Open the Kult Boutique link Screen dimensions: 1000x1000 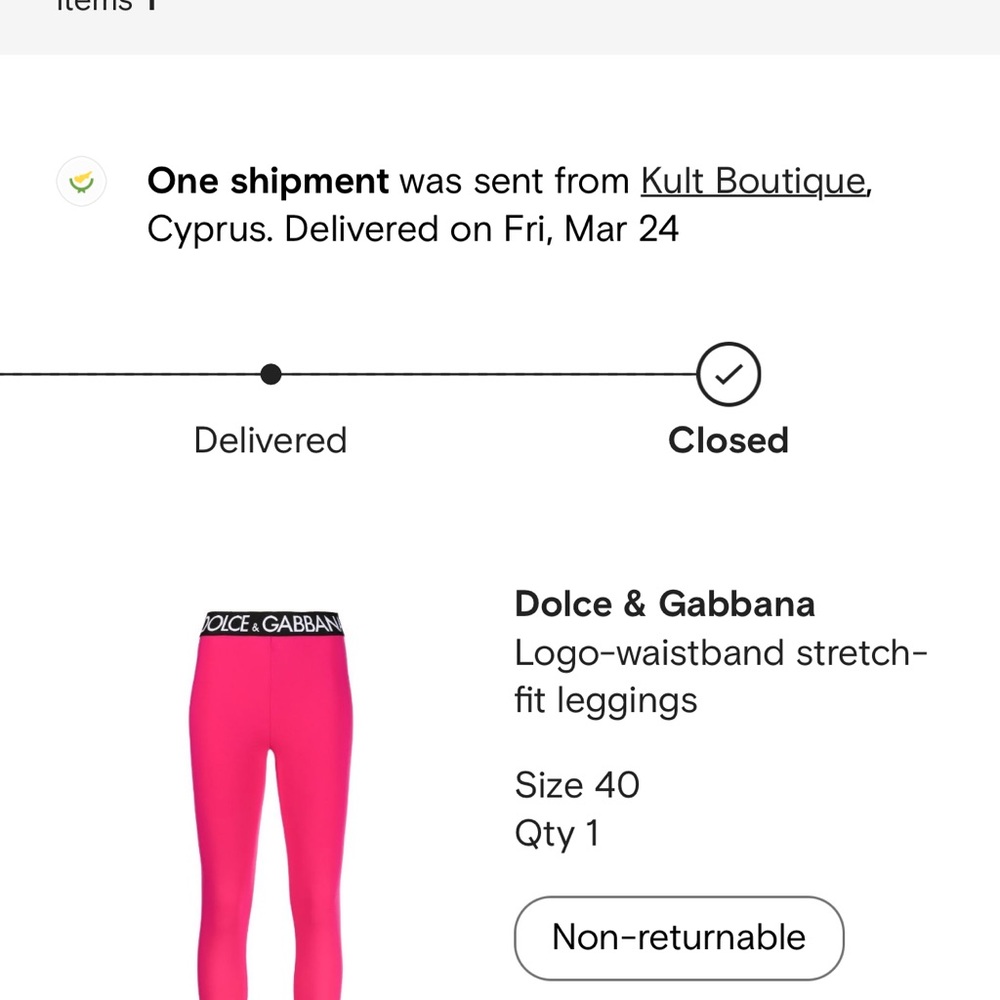753,181
